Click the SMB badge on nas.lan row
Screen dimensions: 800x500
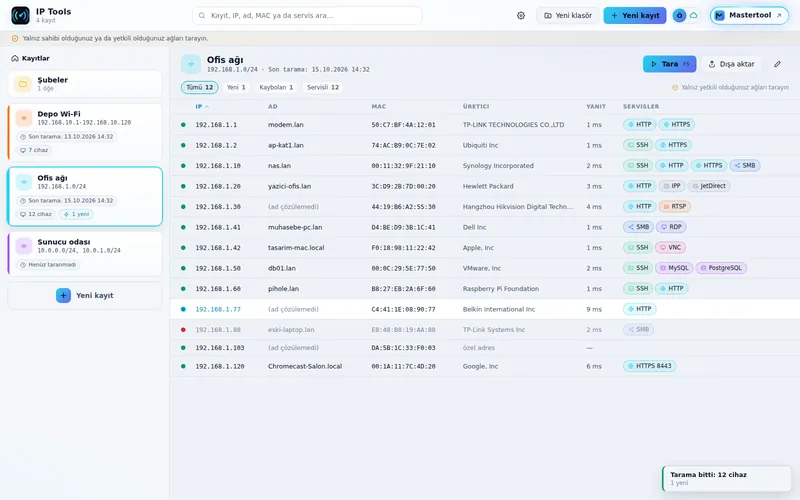coord(745,165)
